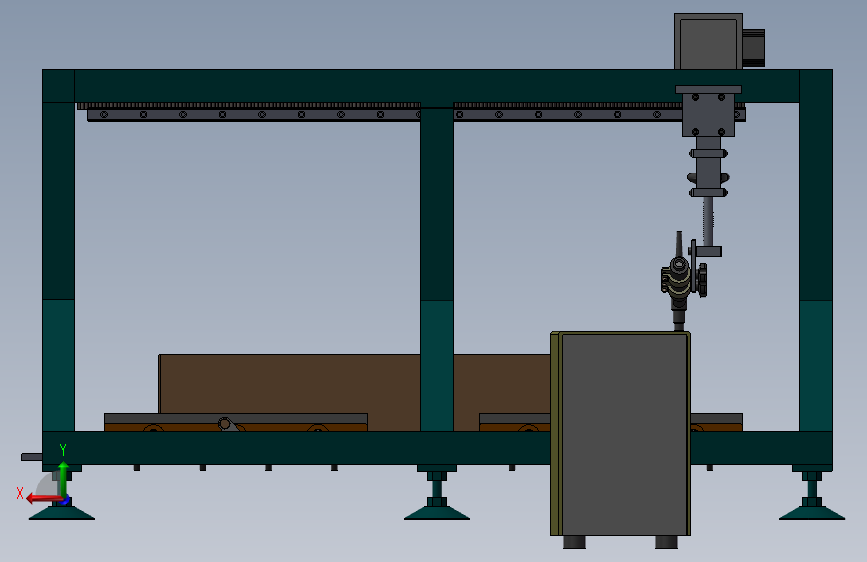Select the right toothed rack rail
Image resolution: width=867 pixels, height=562 pixels.
pyautogui.click(x=568, y=105)
